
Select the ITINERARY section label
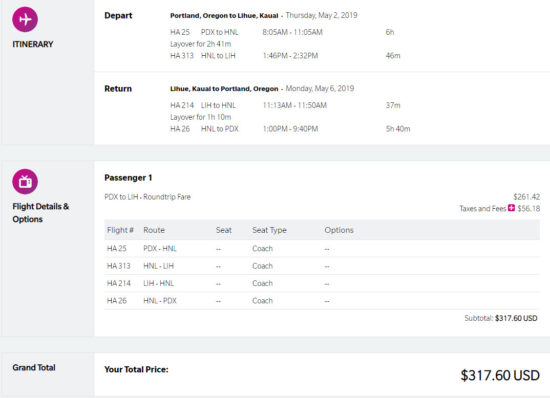[x=33, y=44]
